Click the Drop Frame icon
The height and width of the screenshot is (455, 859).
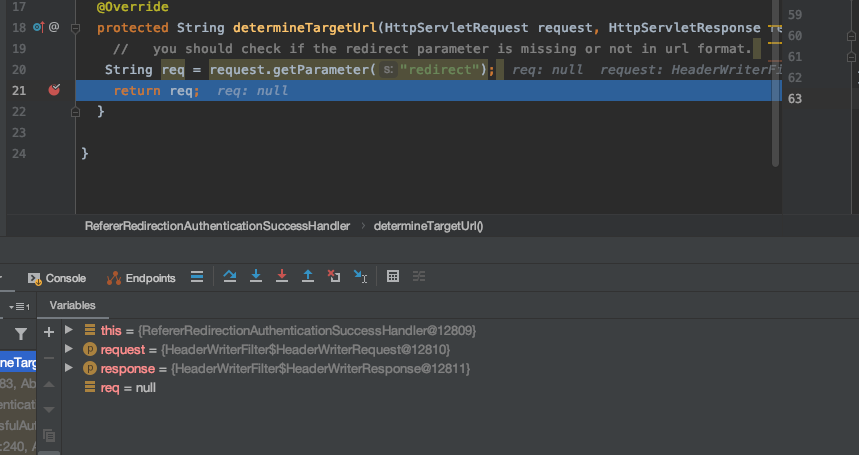click(x=334, y=277)
